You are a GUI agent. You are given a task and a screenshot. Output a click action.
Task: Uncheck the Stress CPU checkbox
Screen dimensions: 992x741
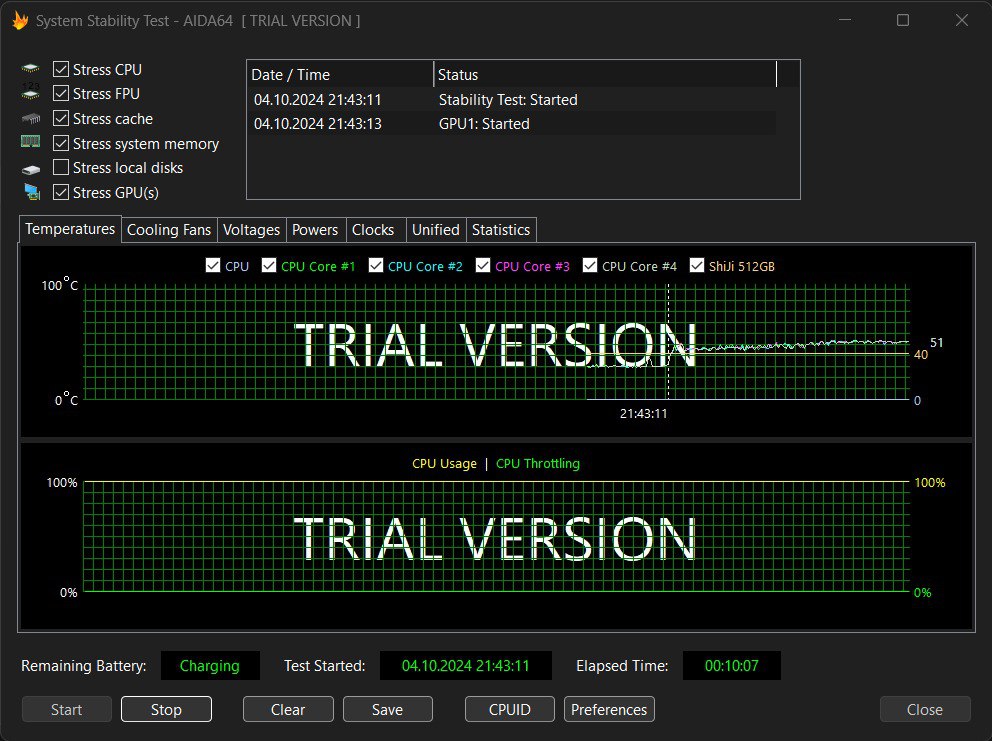[x=61, y=69]
